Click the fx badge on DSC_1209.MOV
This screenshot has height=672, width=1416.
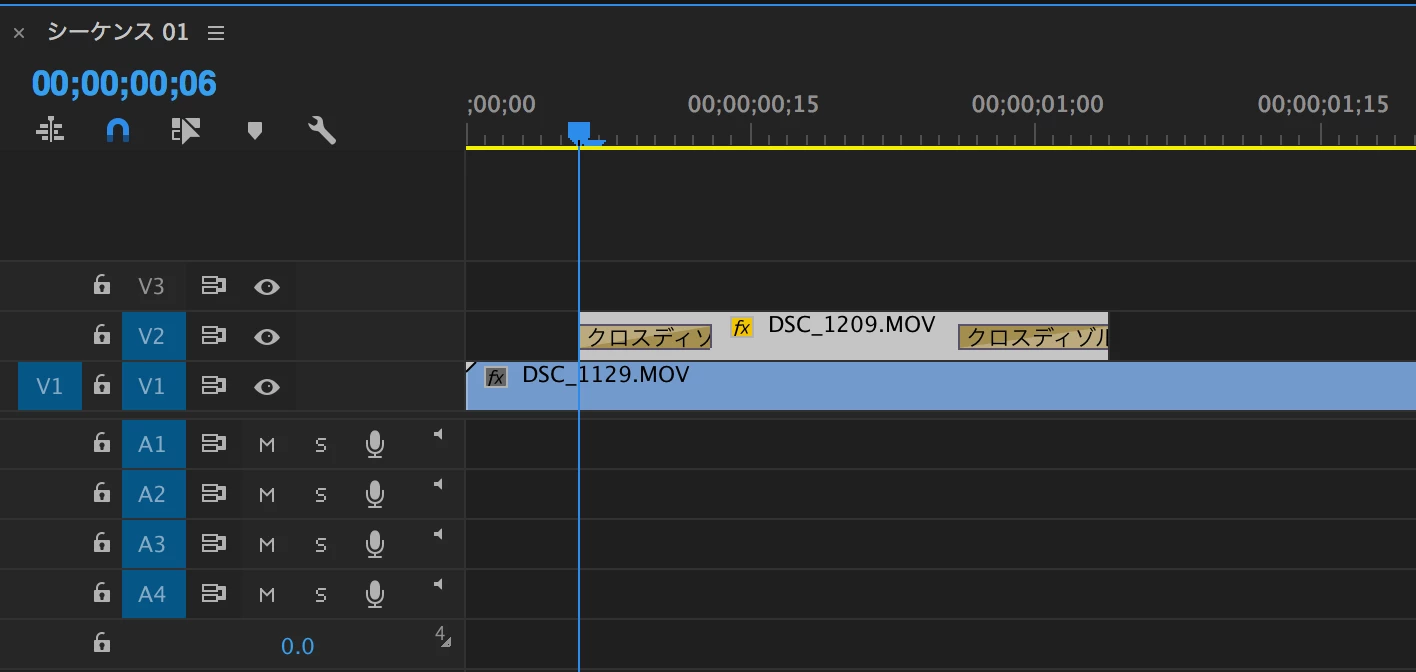pos(741,327)
